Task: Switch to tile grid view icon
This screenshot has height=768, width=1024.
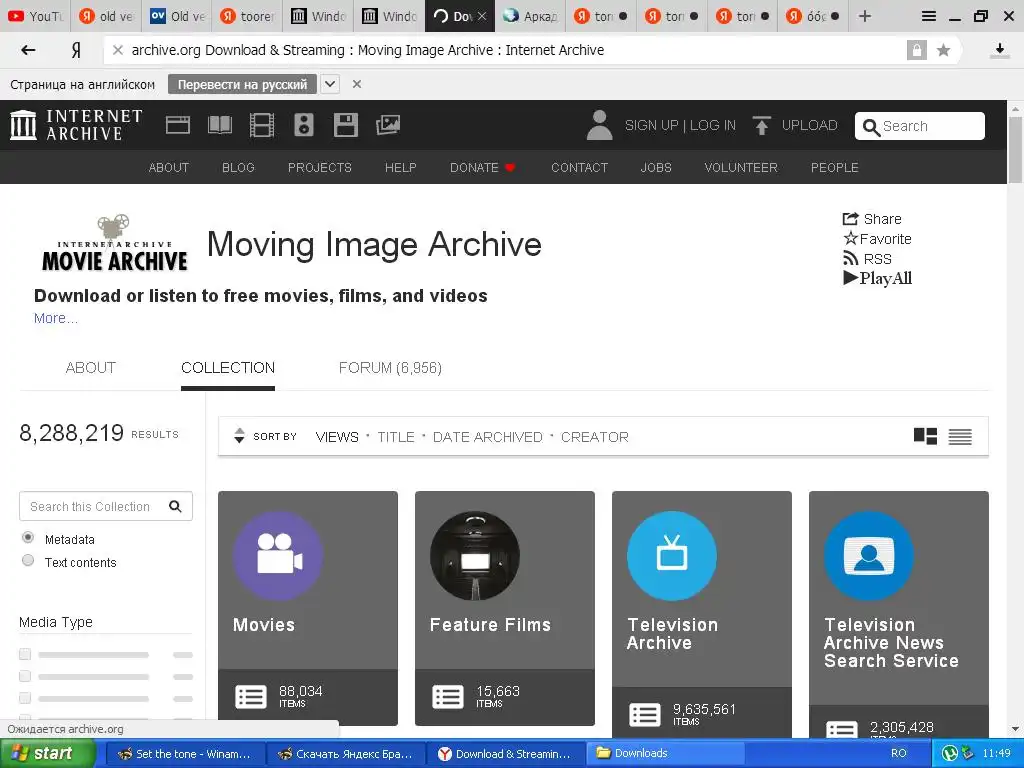Action: coord(925,436)
